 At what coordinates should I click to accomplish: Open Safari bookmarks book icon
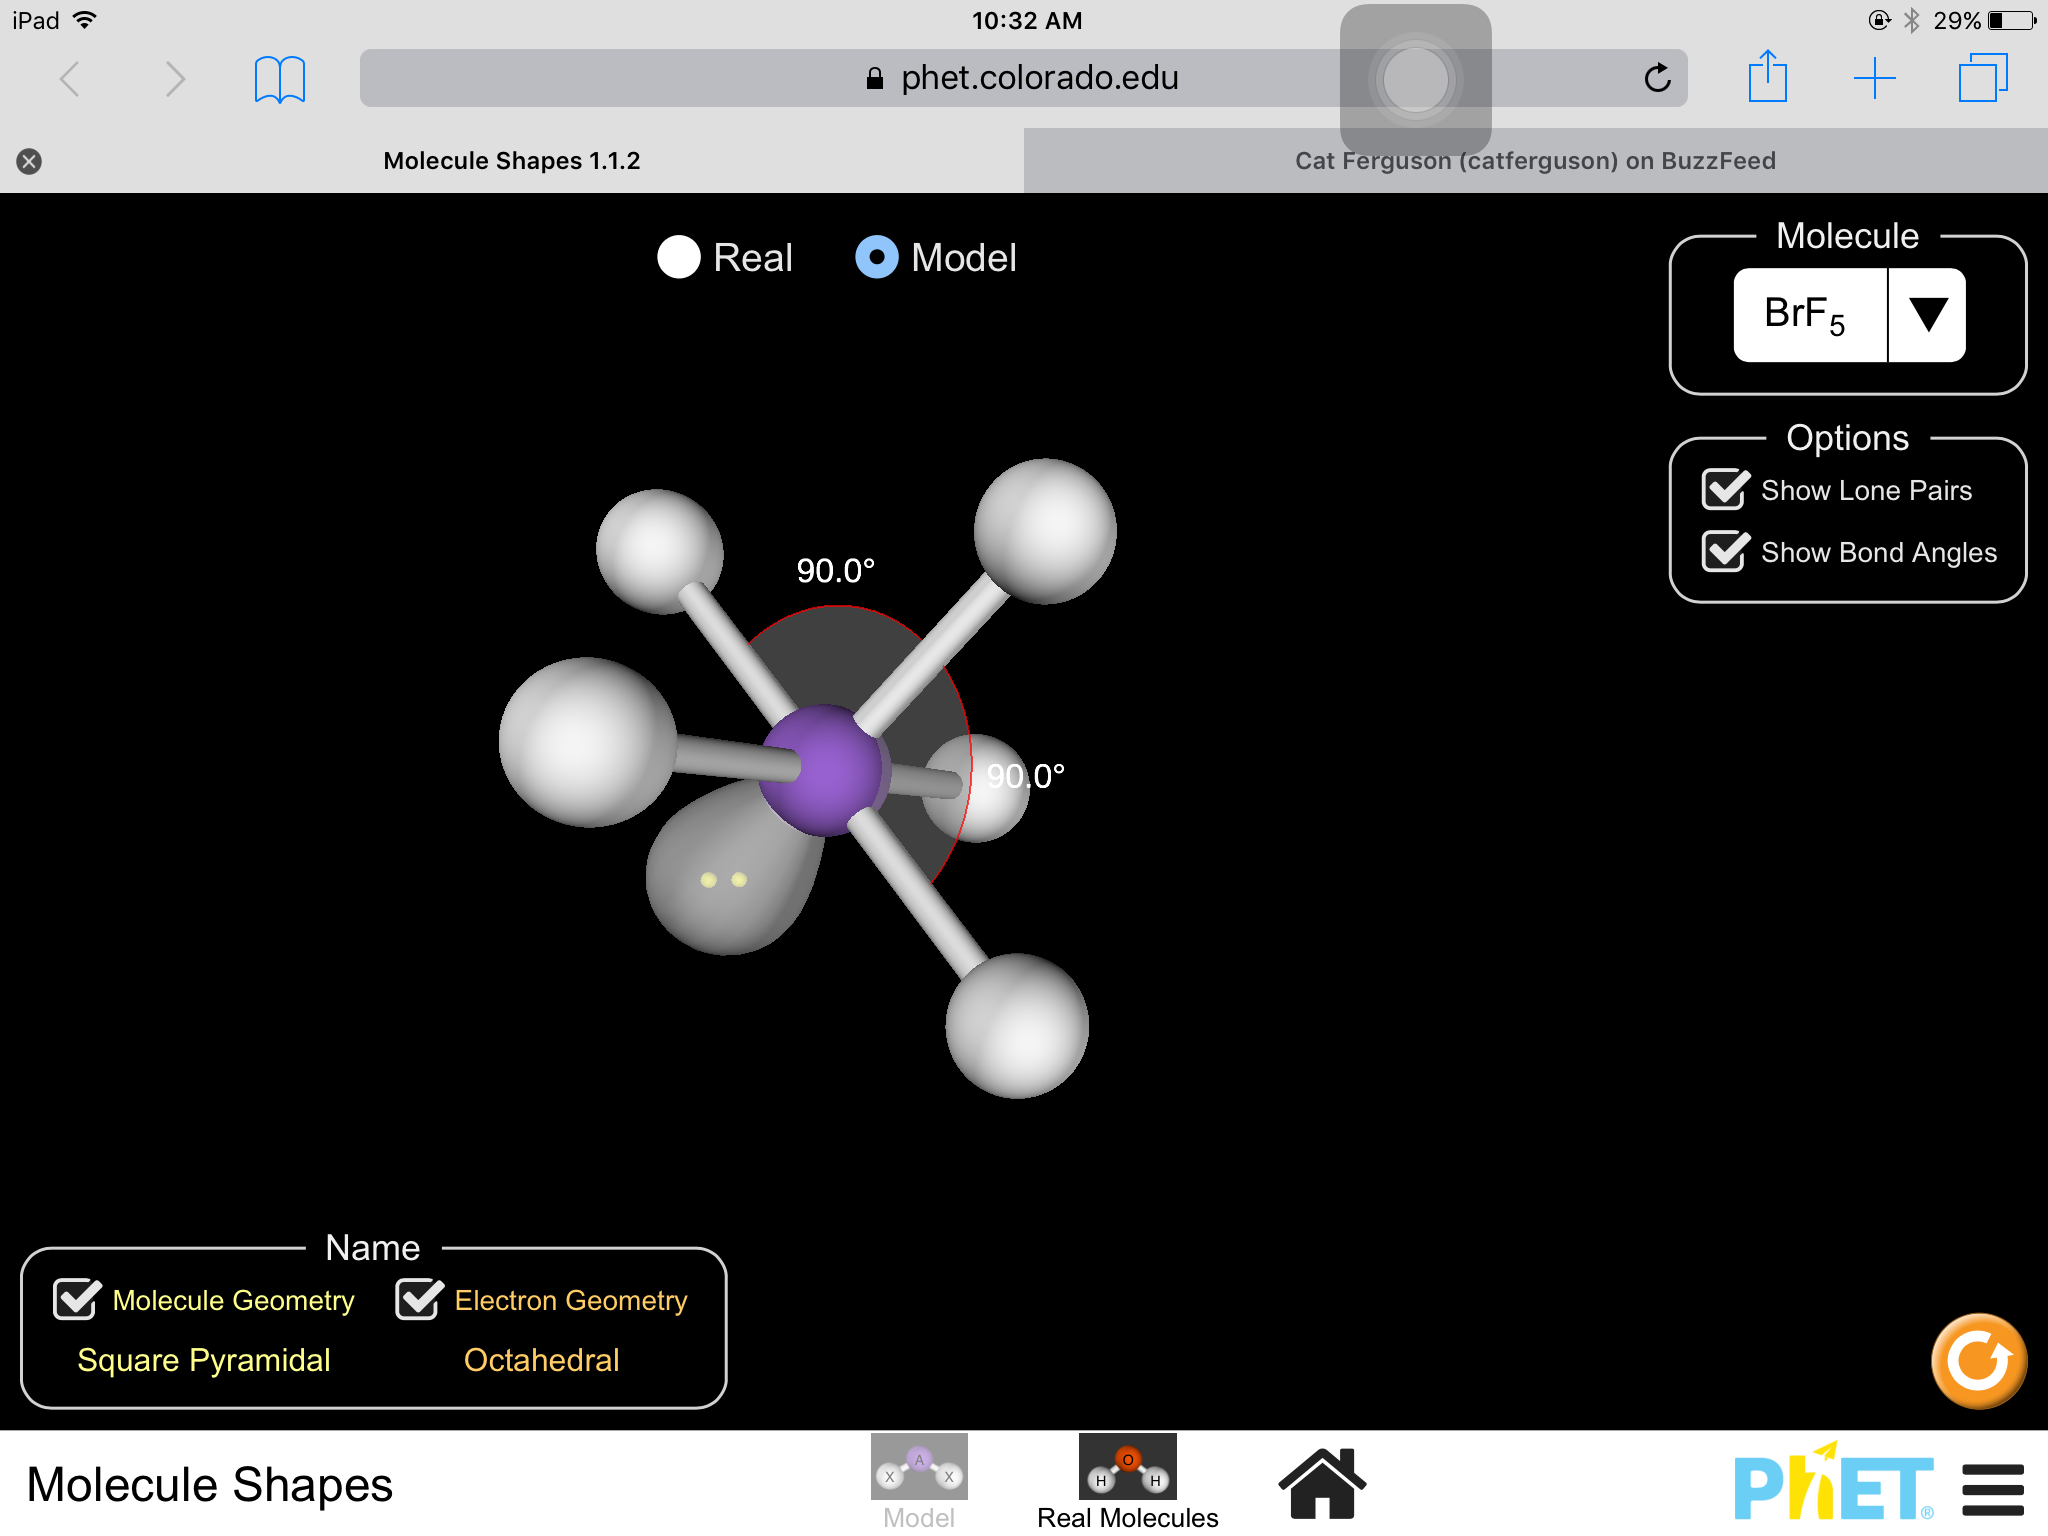[279, 79]
